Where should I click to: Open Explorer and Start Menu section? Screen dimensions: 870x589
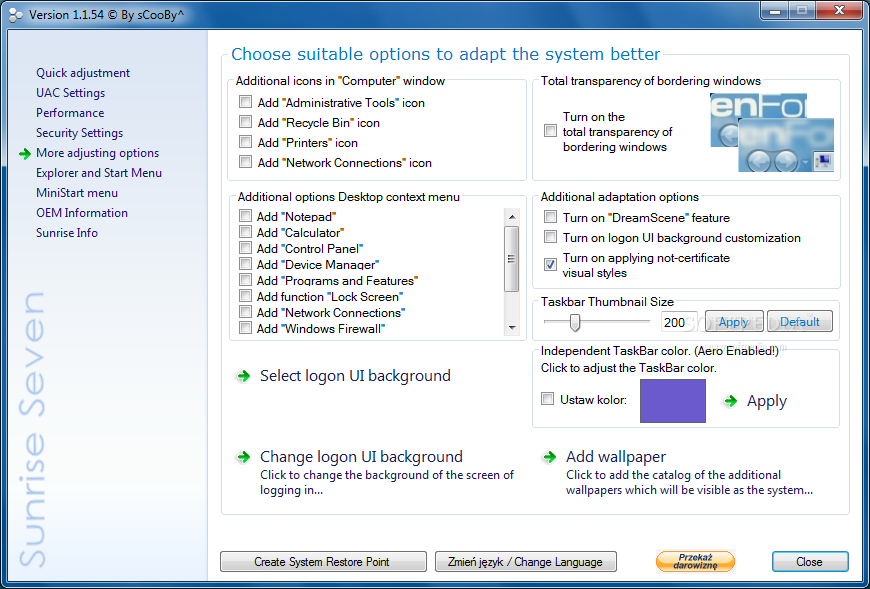coord(99,172)
